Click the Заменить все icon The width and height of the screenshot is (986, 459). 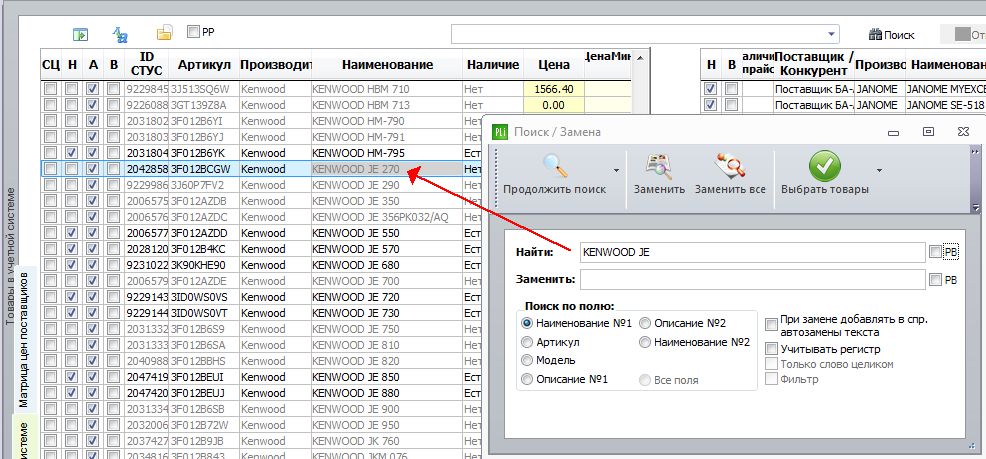(x=730, y=167)
